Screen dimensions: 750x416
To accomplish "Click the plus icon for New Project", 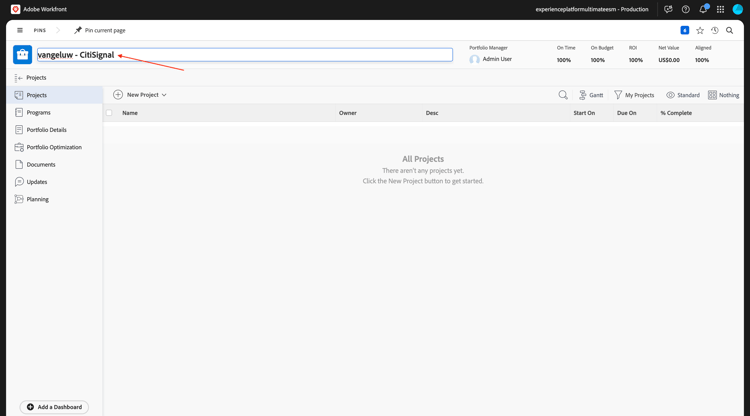I will point(118,95).
